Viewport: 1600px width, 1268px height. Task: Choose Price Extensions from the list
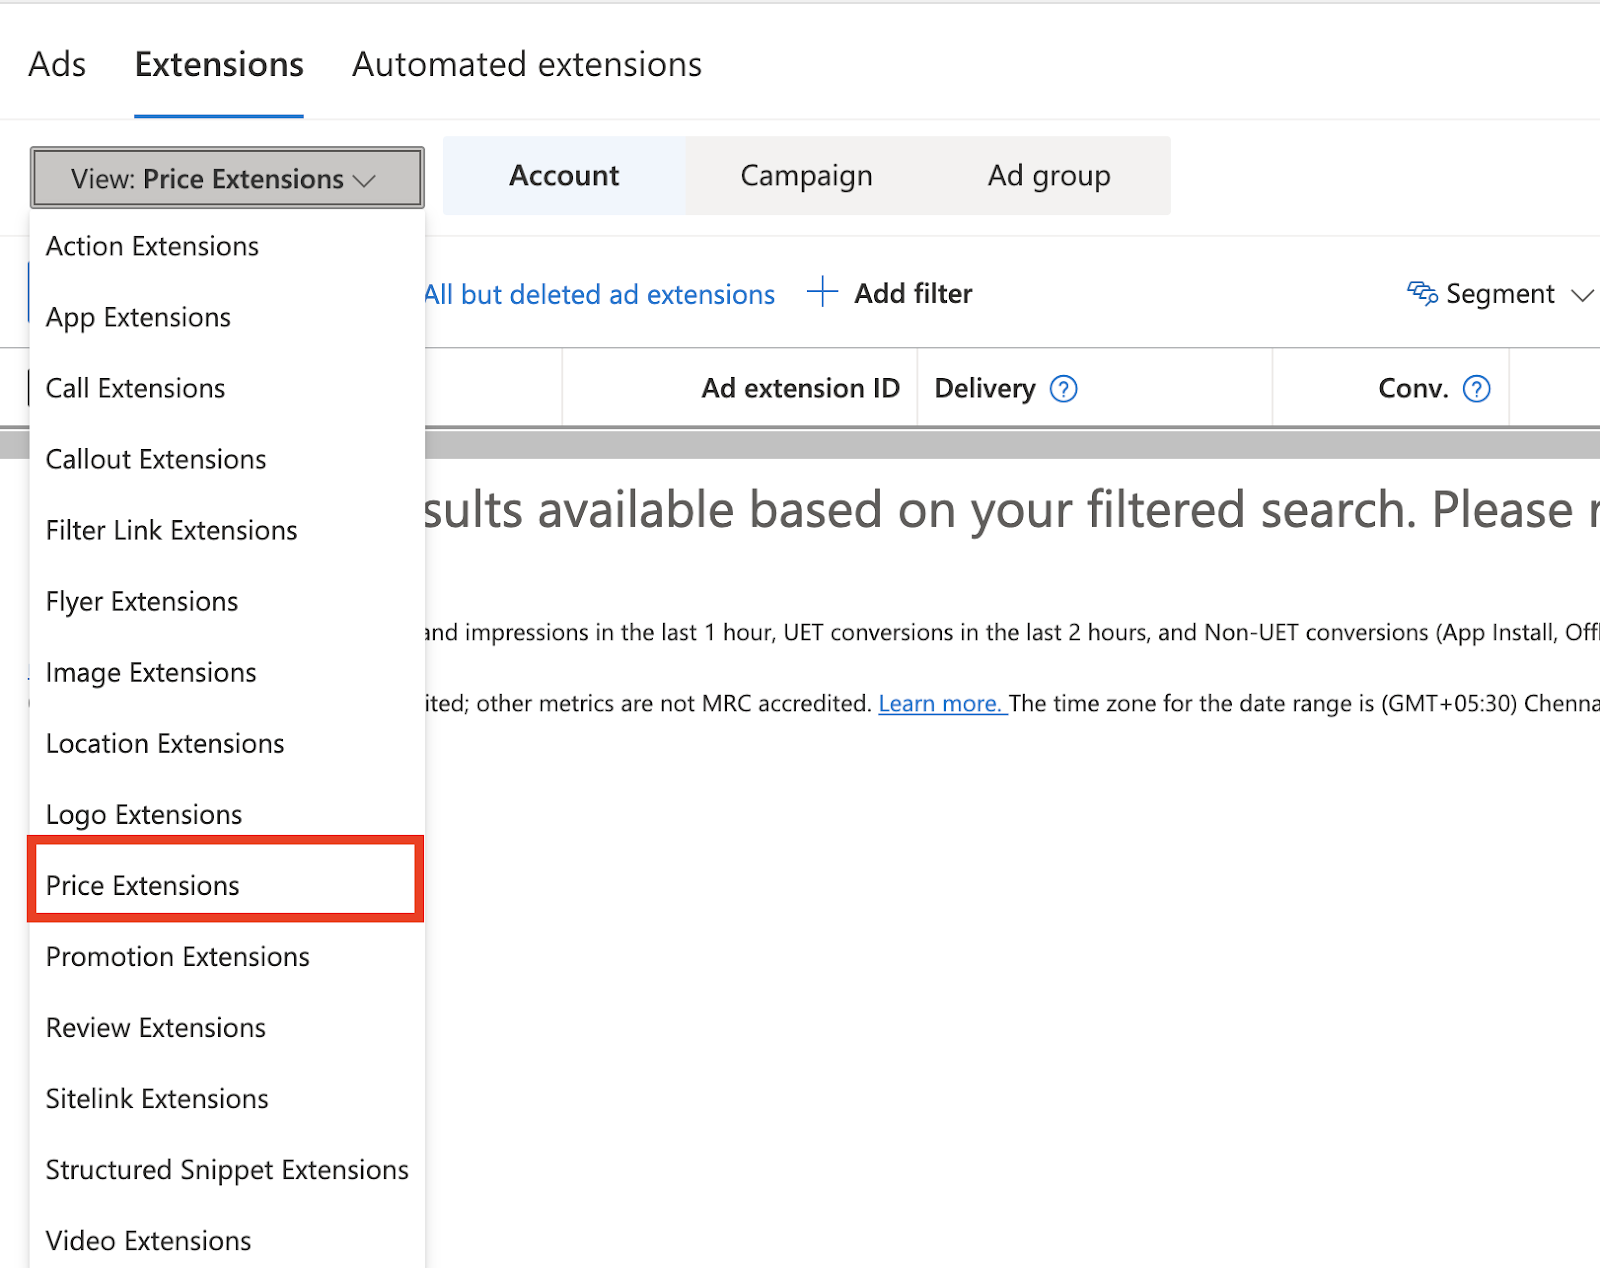tap(143, 886)
